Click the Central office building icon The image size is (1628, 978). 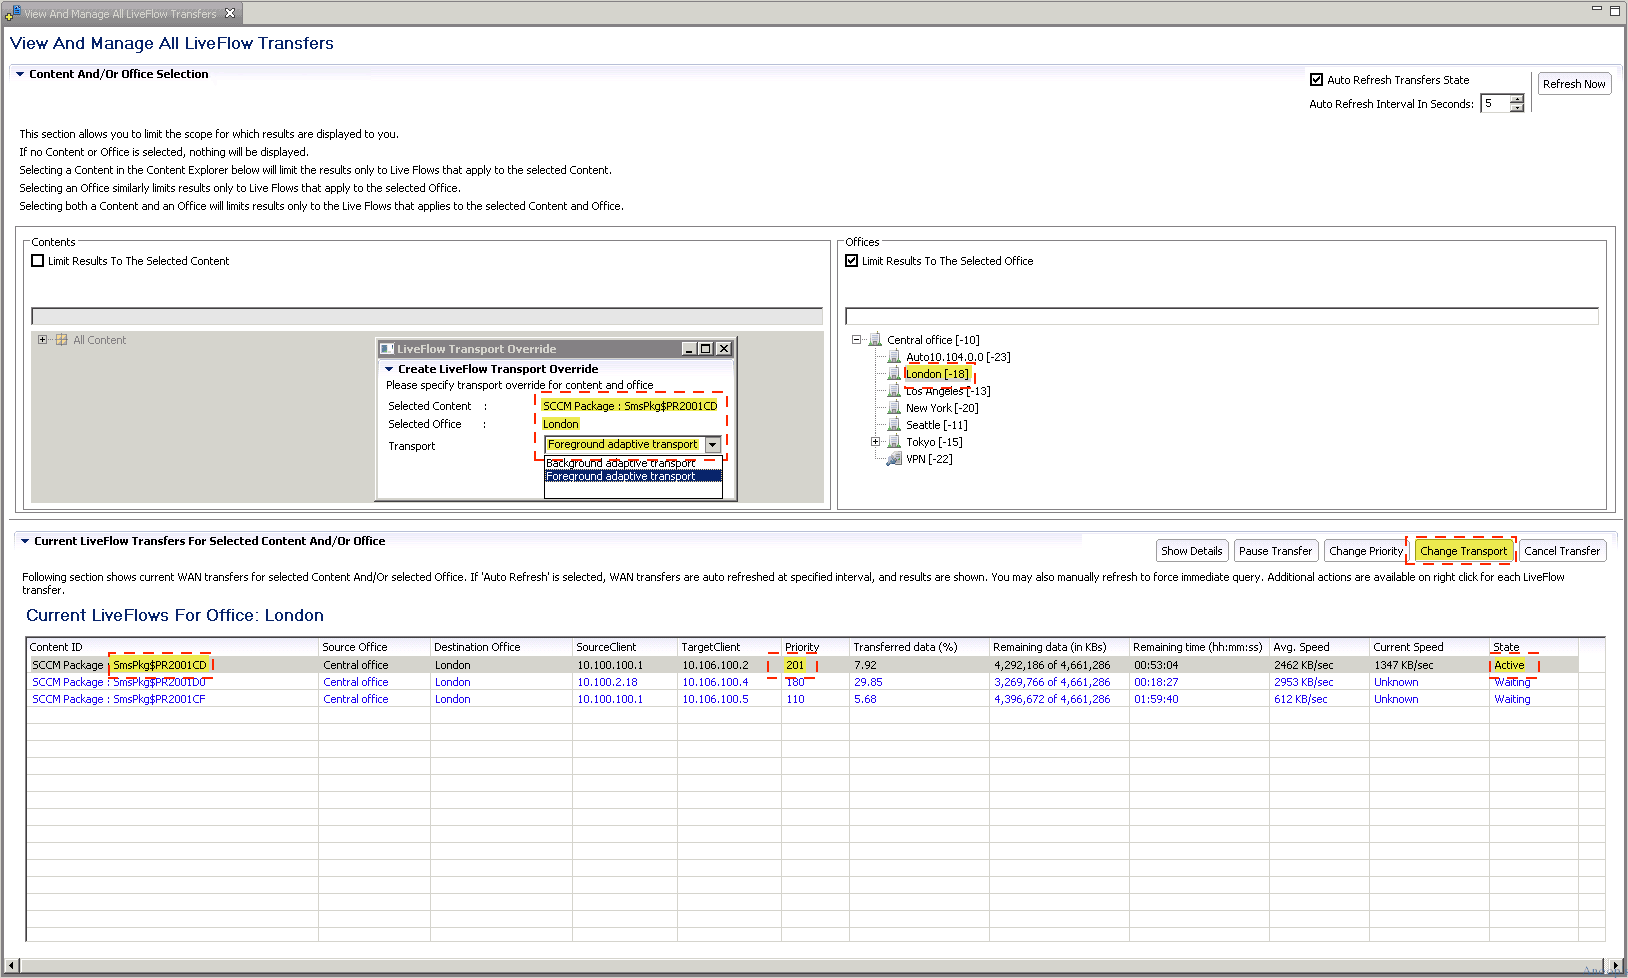coord(875,340)
